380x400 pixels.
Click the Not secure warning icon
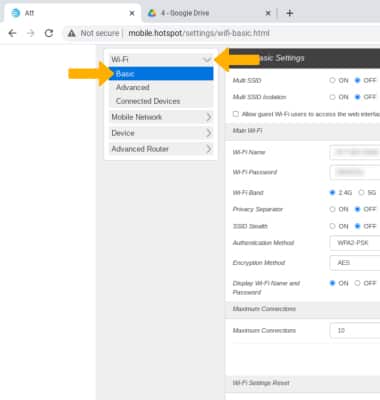pyautogui.click(x=71, y=33)
